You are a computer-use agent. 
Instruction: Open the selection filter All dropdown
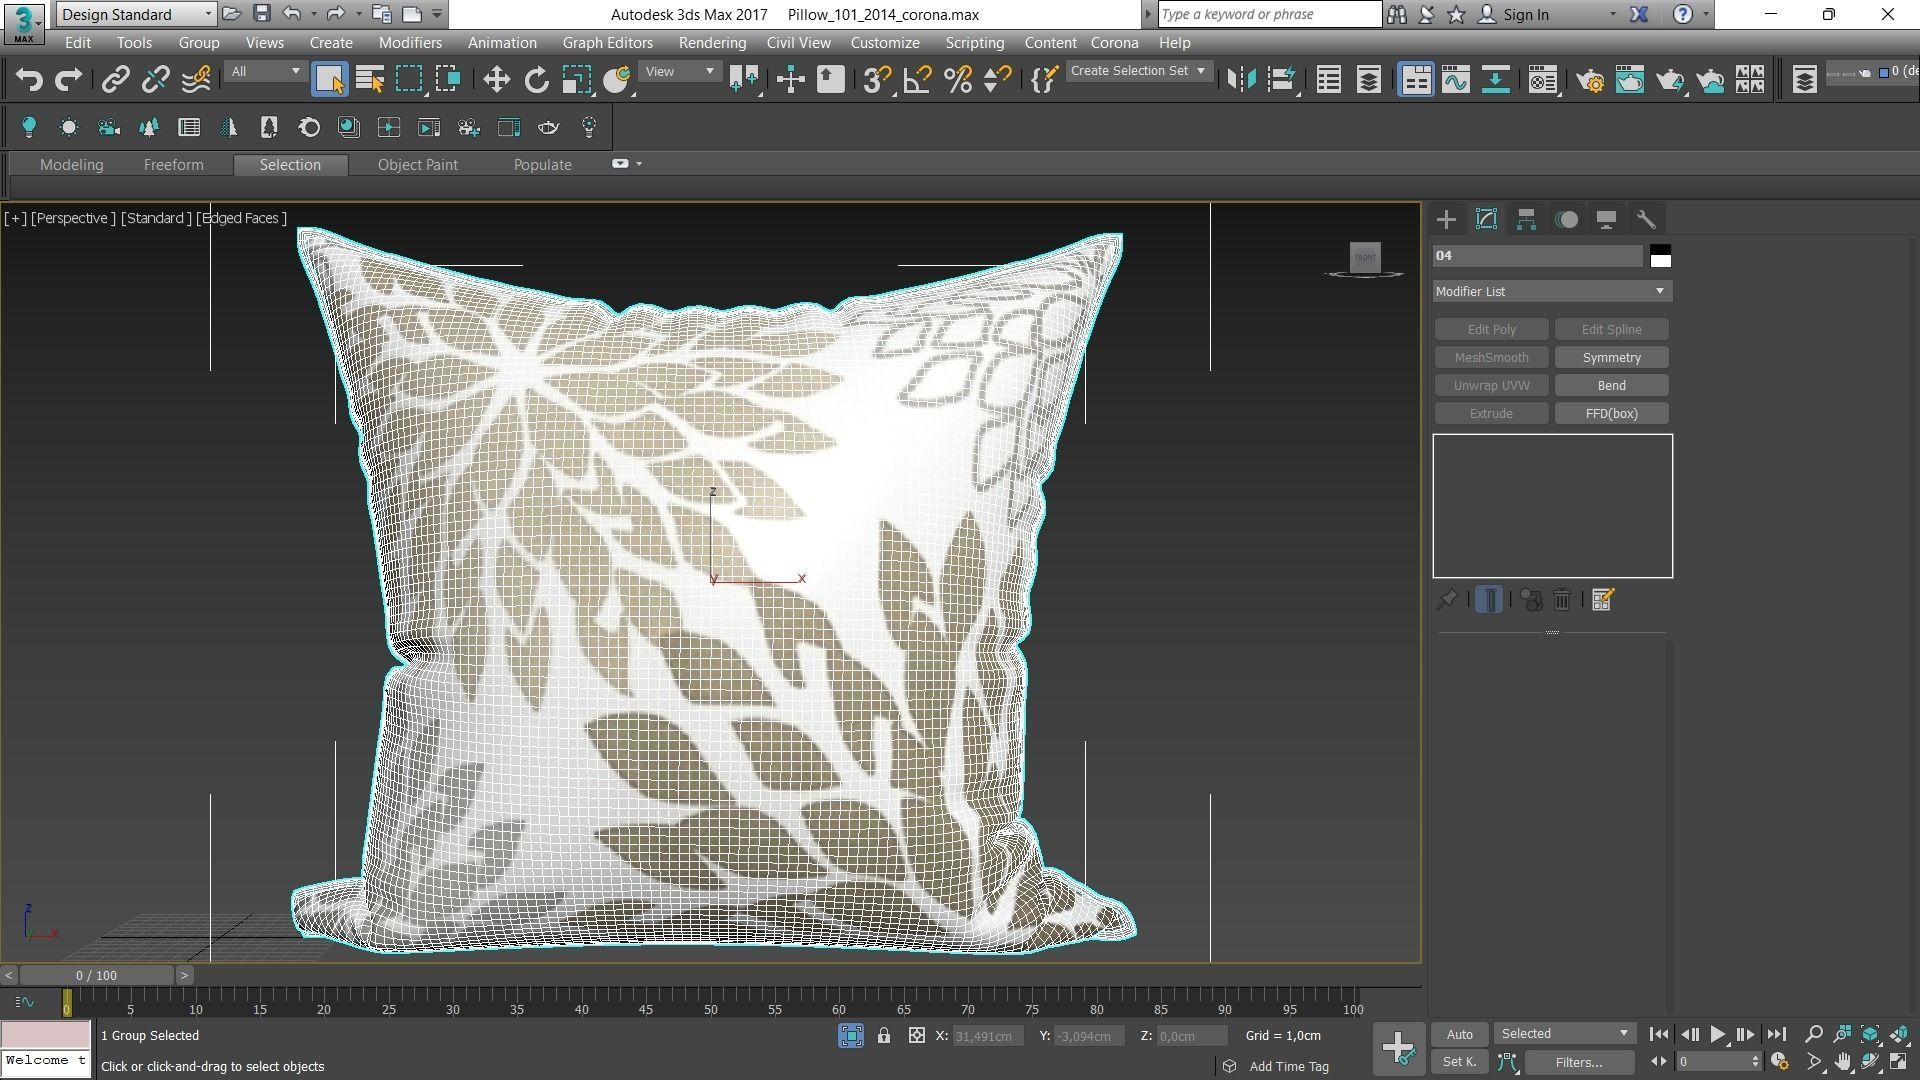264,71
